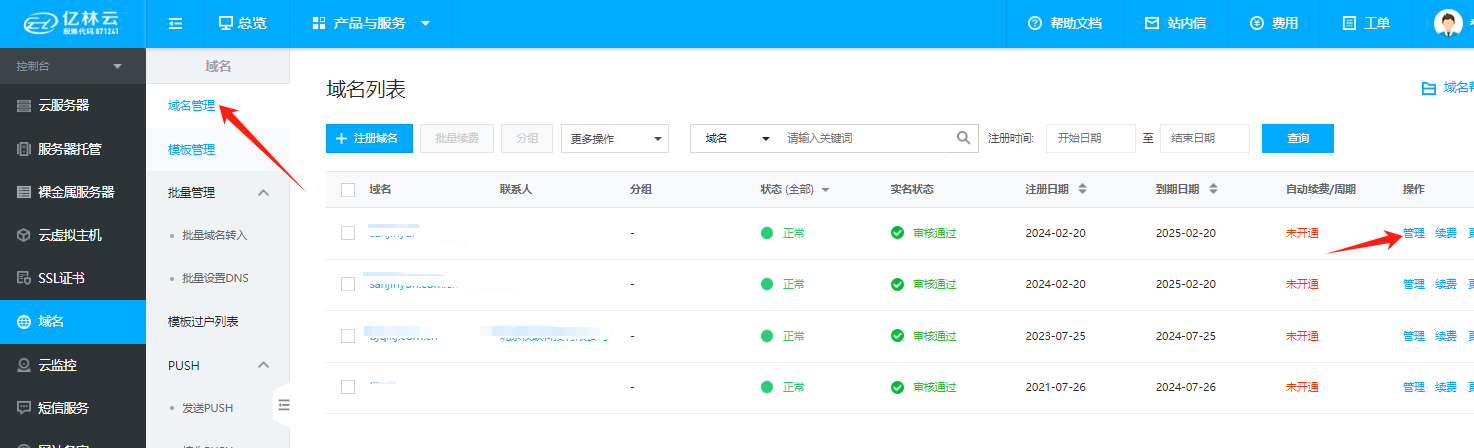Click the 开始日期 date field
The height and width of the screenshot is (448, 1474).
[x=1090, y=138]
